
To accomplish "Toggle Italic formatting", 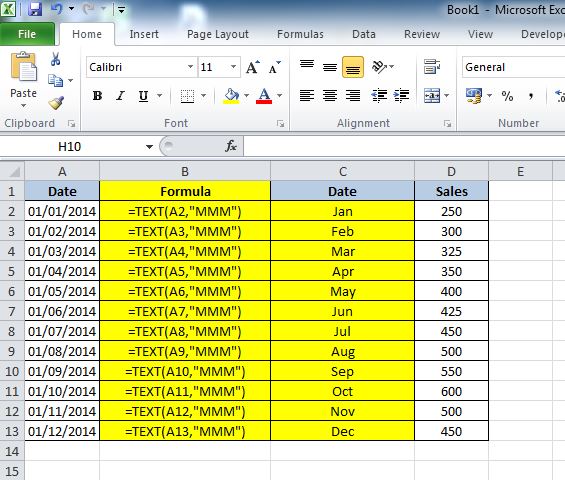I will click(120, 96).
